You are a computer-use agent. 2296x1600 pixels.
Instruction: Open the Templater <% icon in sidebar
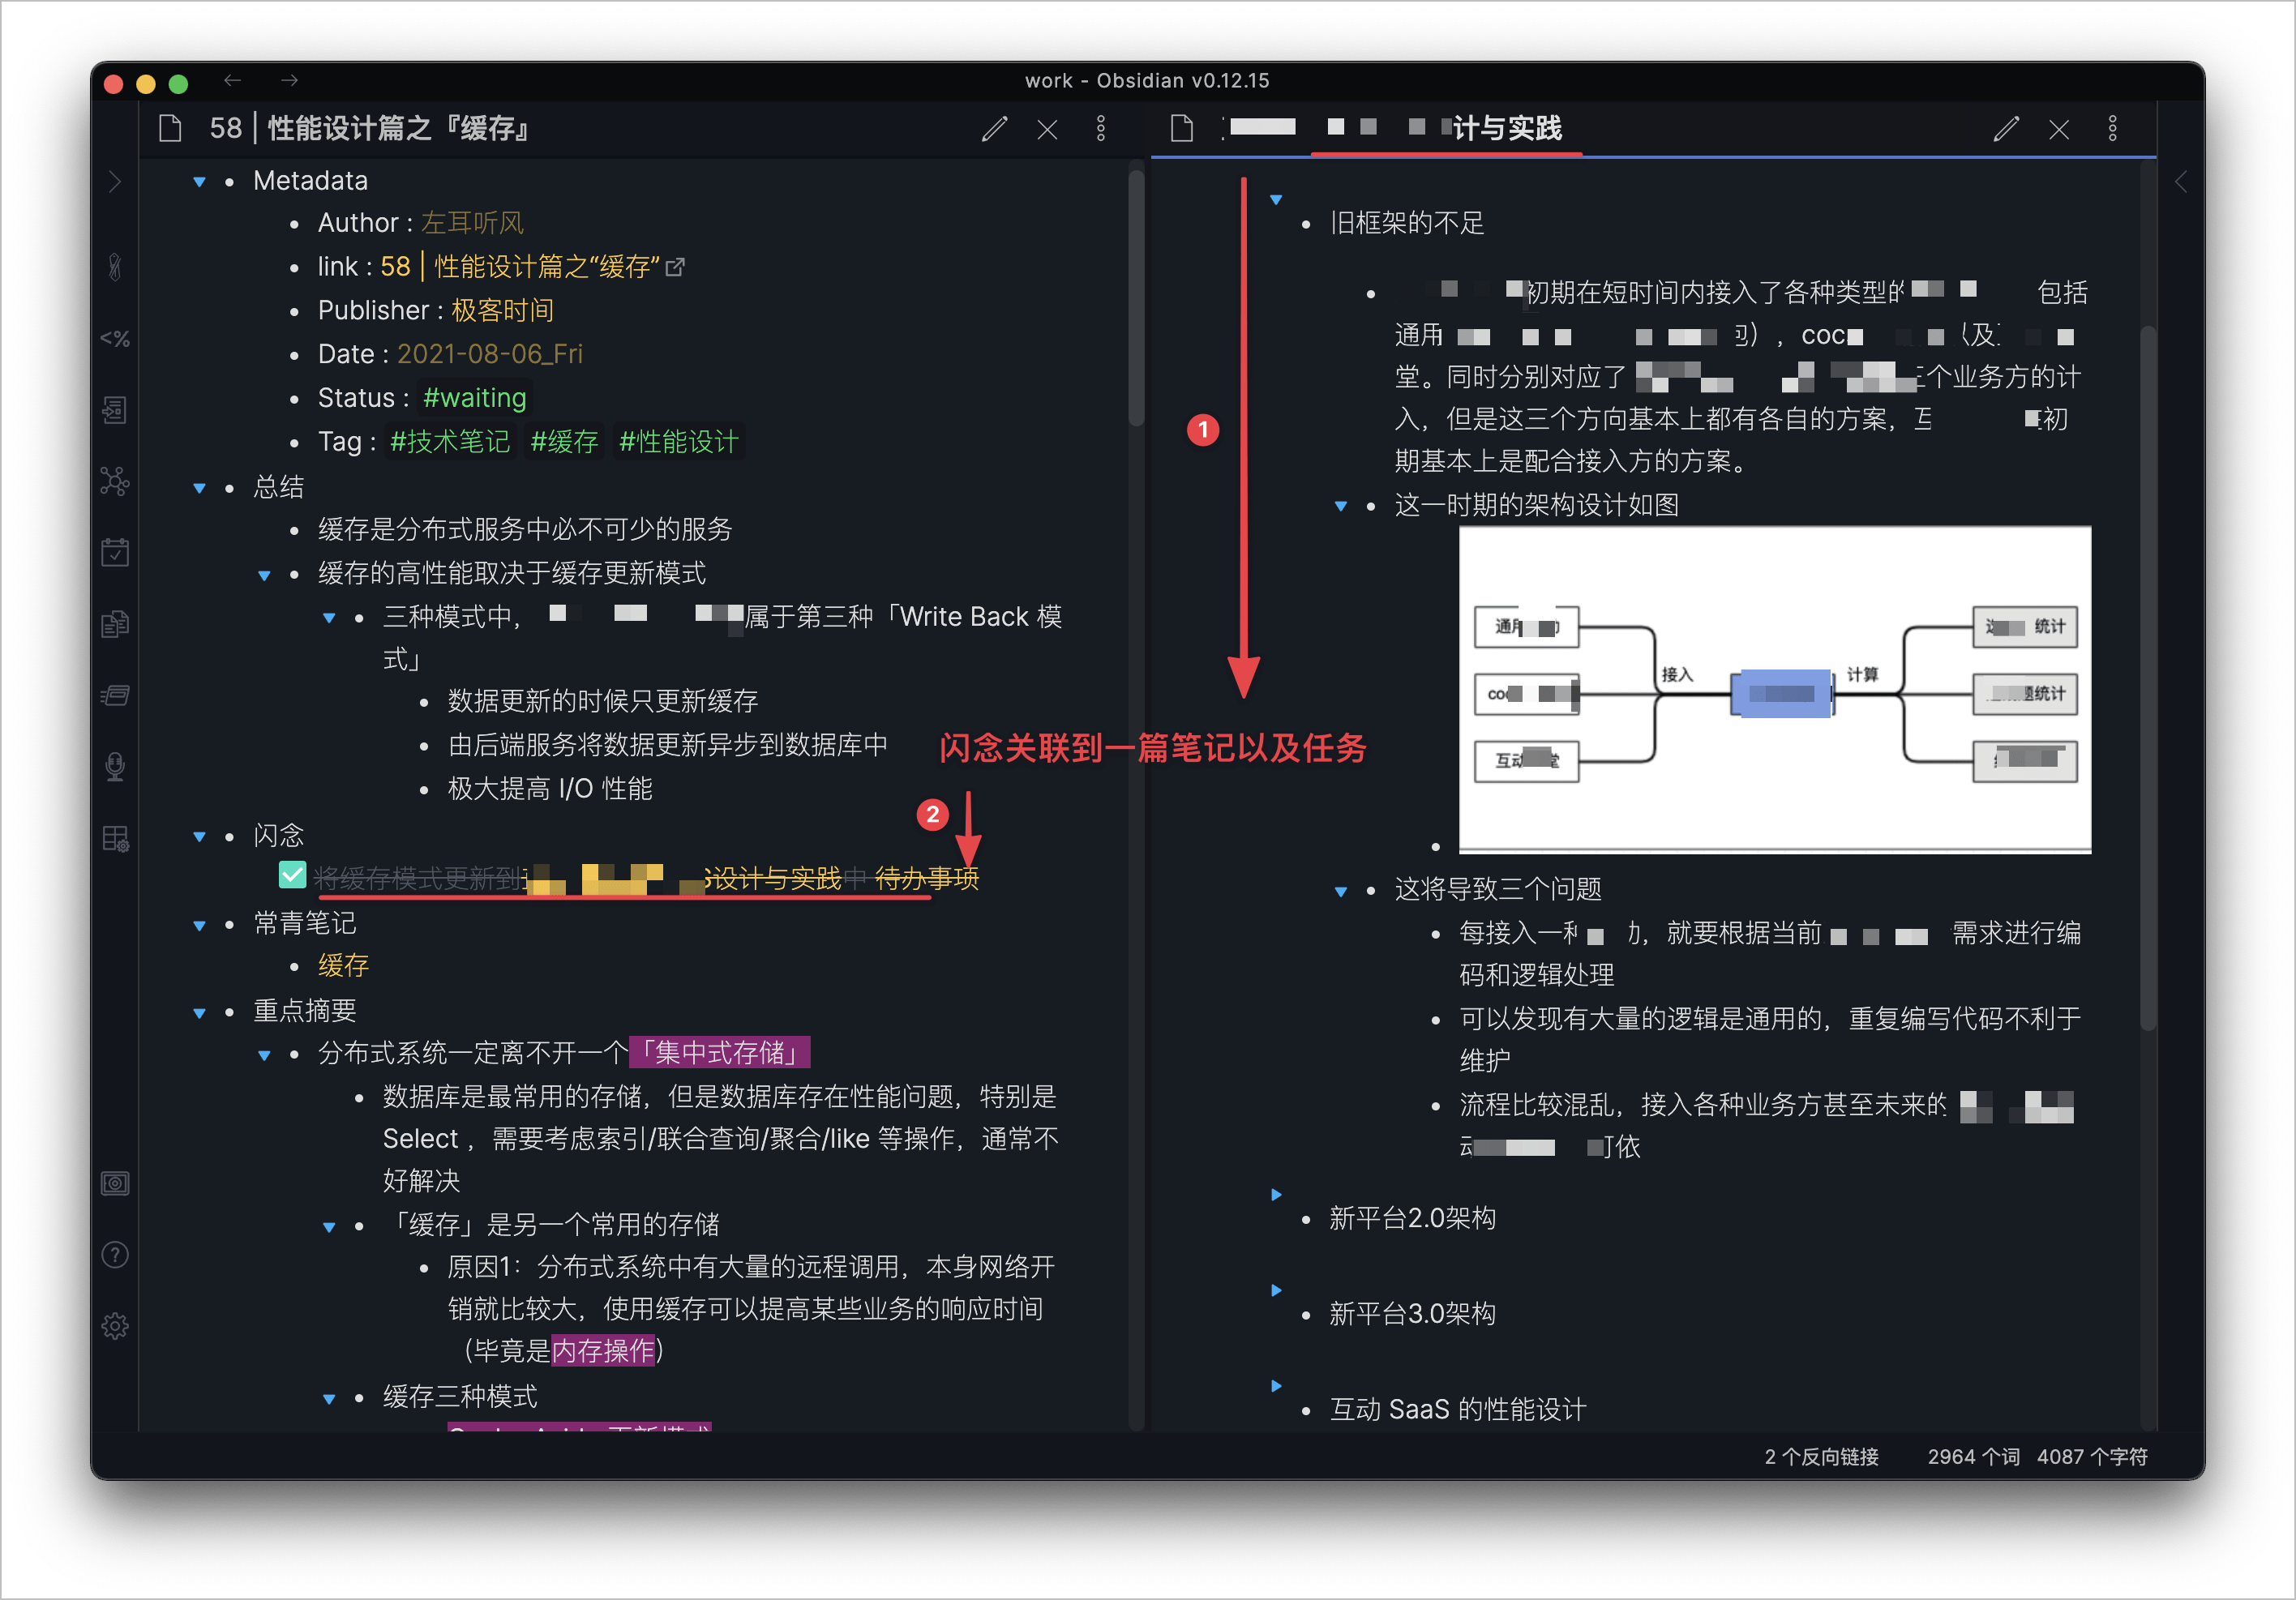[x=115, y=338]
